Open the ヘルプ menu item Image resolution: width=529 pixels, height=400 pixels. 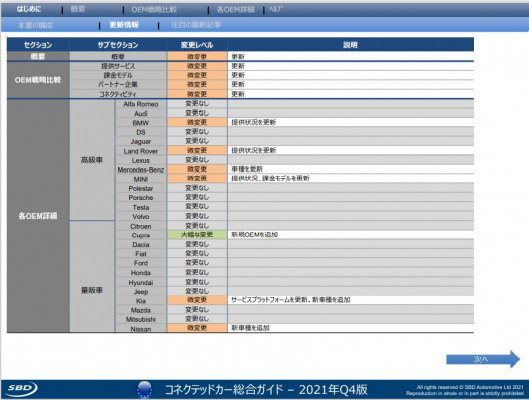[x=276, y=9]
